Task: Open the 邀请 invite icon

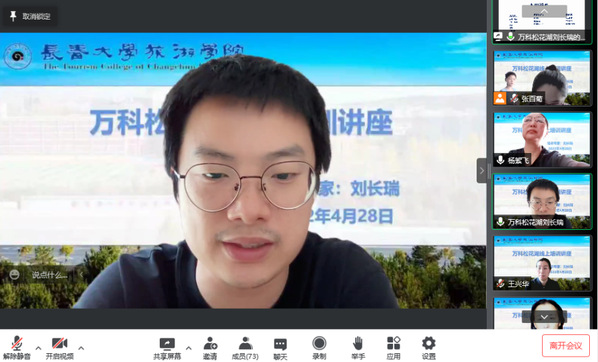Action: click(x=210, y=348)
